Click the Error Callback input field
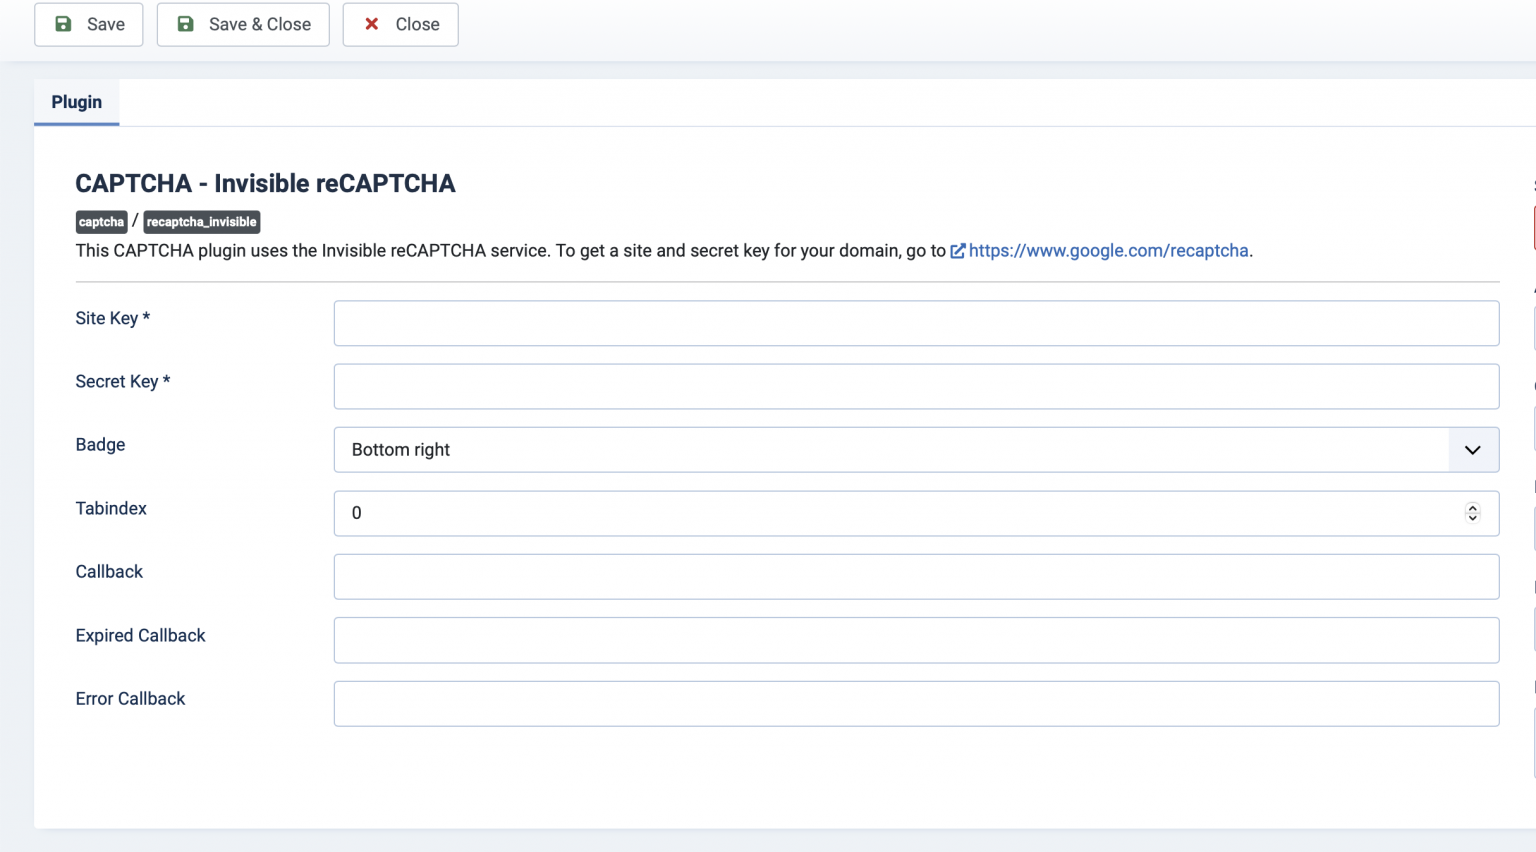The width and height of the screenshot is (1536, 852). click(916, 703)
